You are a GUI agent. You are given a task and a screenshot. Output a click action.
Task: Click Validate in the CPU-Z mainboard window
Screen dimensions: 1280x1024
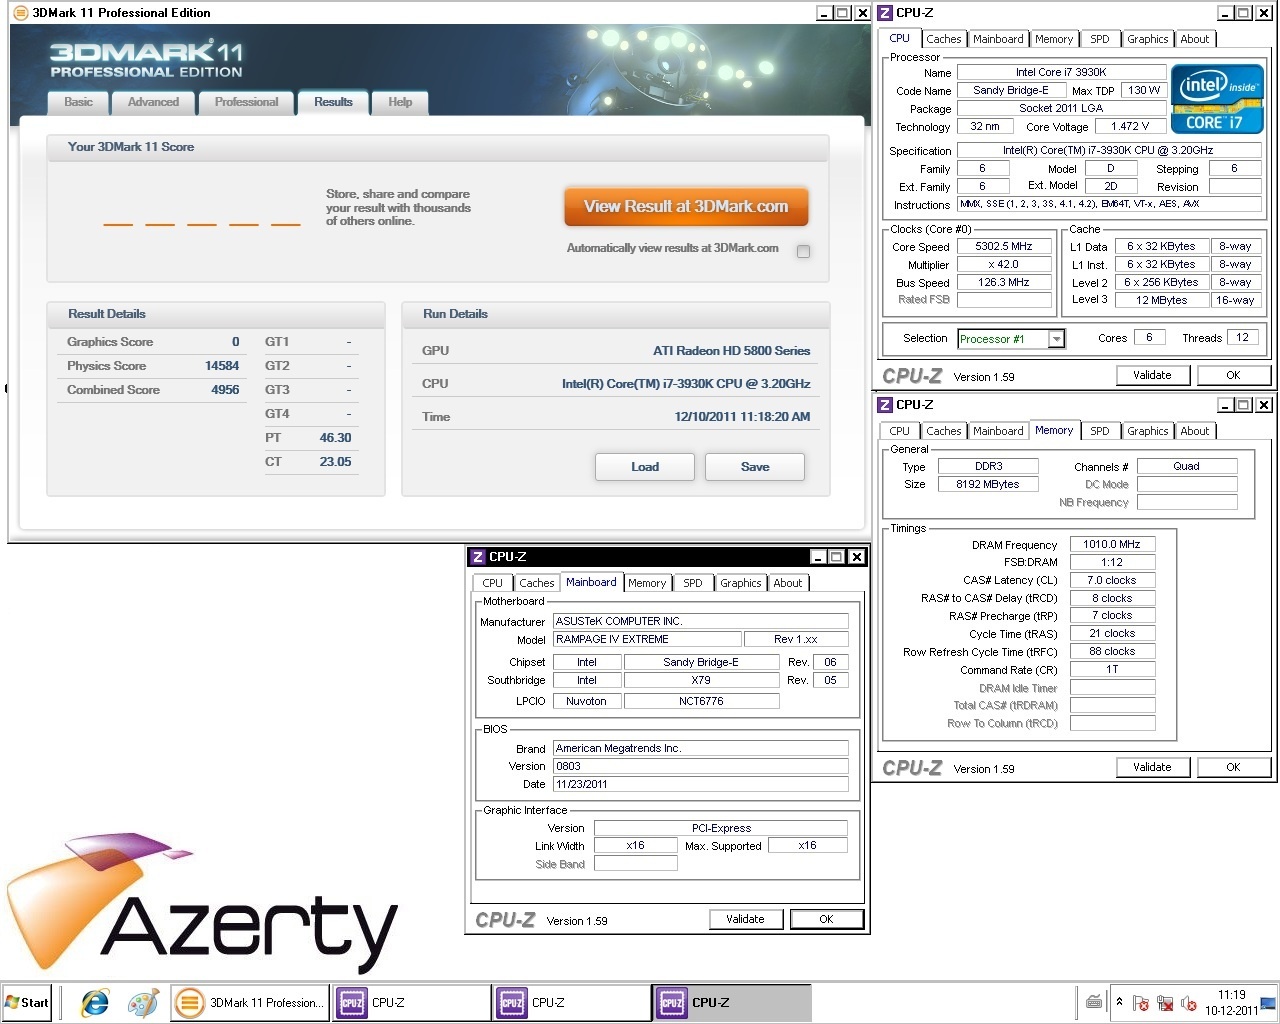click(x=745, y=919)
